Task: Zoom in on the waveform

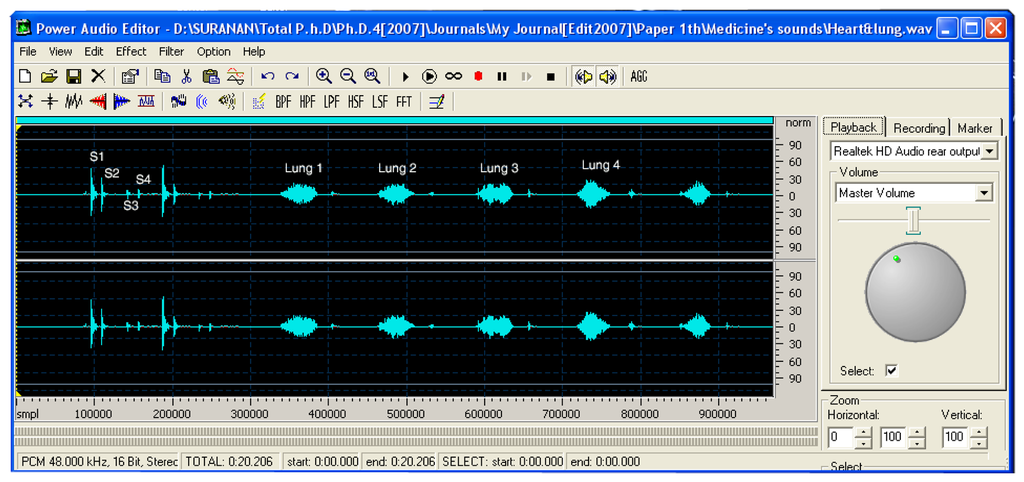Action: pyautogui.click(x=324, y=76)
